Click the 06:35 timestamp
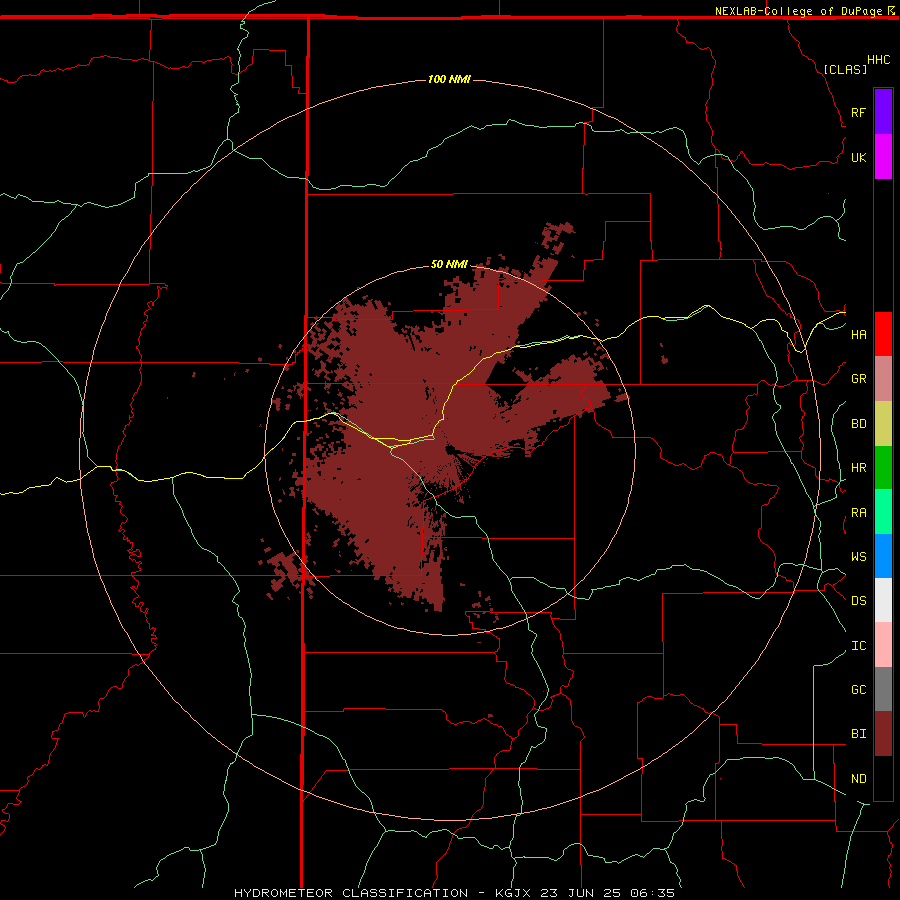This screenshot has height=900, width=900. pos(652,893)
